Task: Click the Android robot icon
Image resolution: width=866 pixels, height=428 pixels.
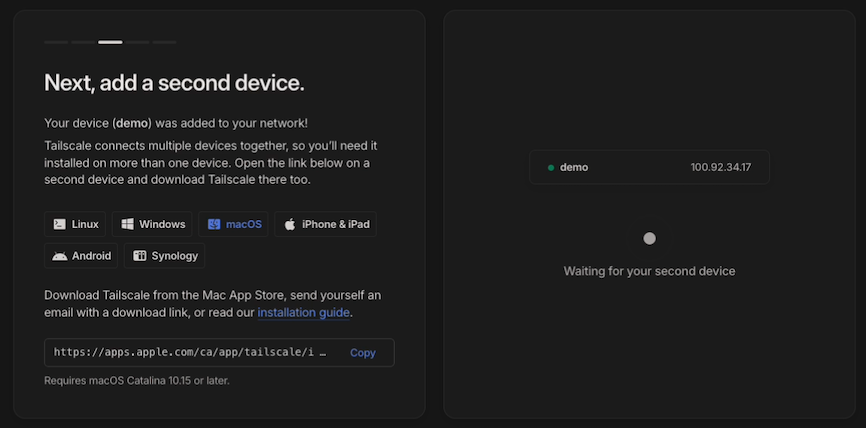Action: [60, 256]
